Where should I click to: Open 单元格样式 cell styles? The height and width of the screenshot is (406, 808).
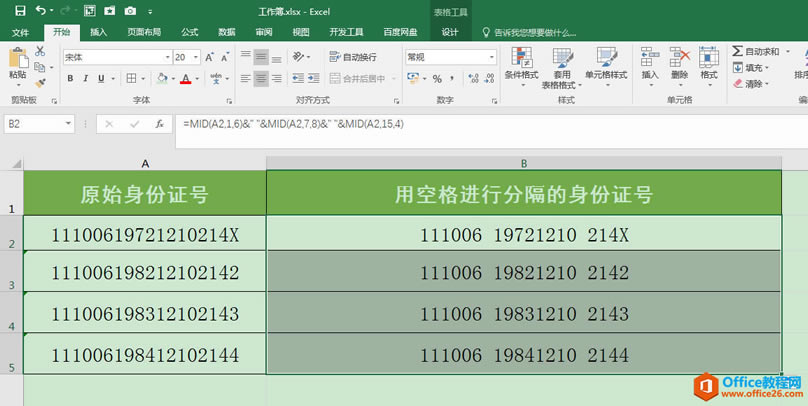[x=606, y=65]
